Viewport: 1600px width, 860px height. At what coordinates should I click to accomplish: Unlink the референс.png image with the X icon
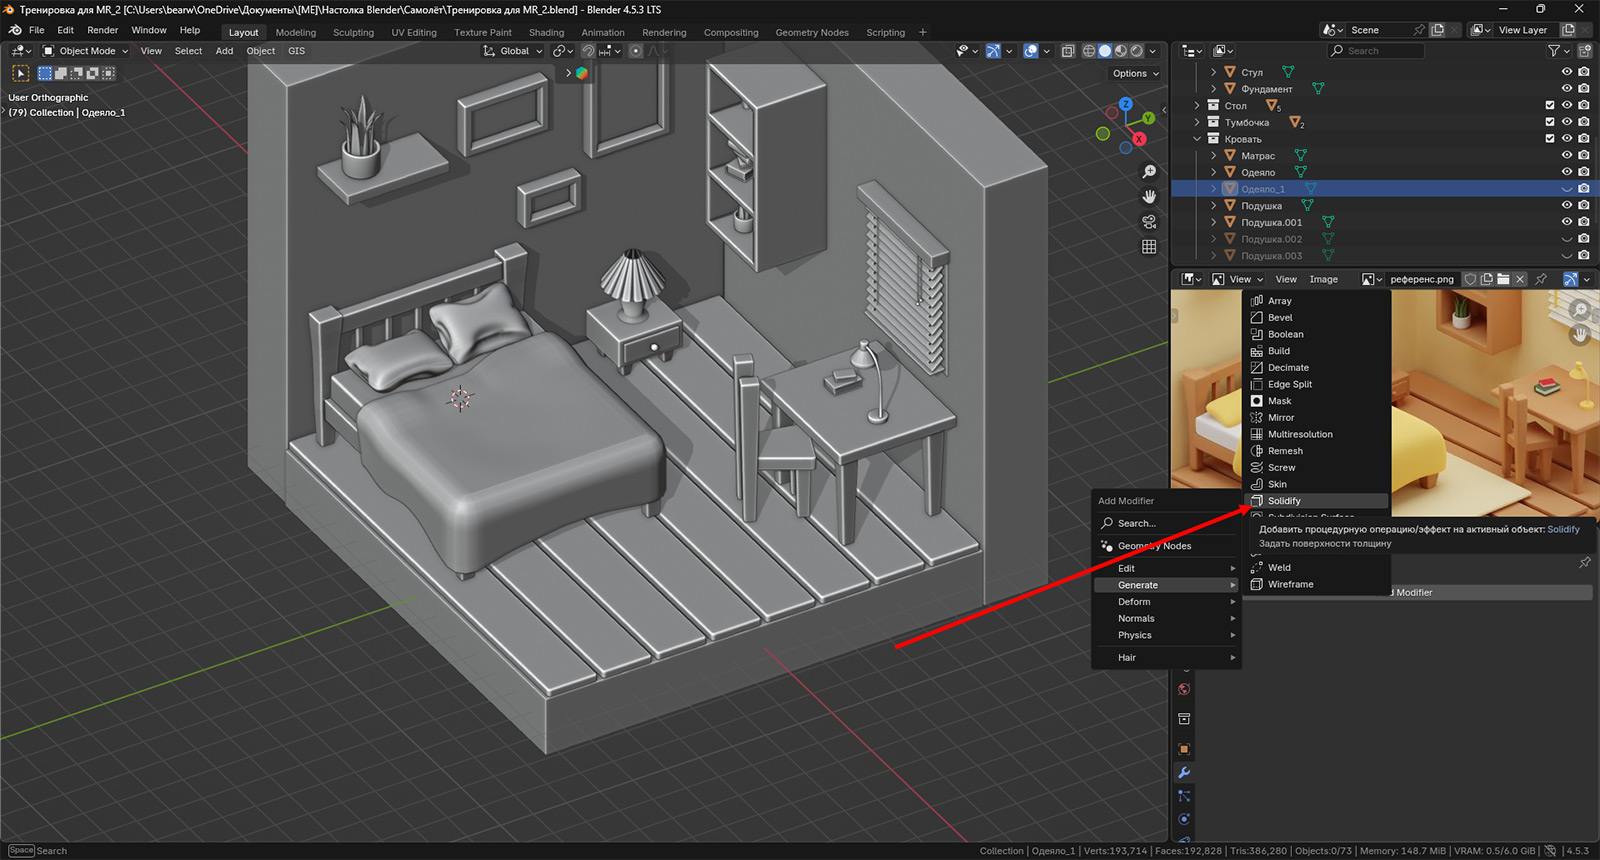click(x=1520, y=280)
